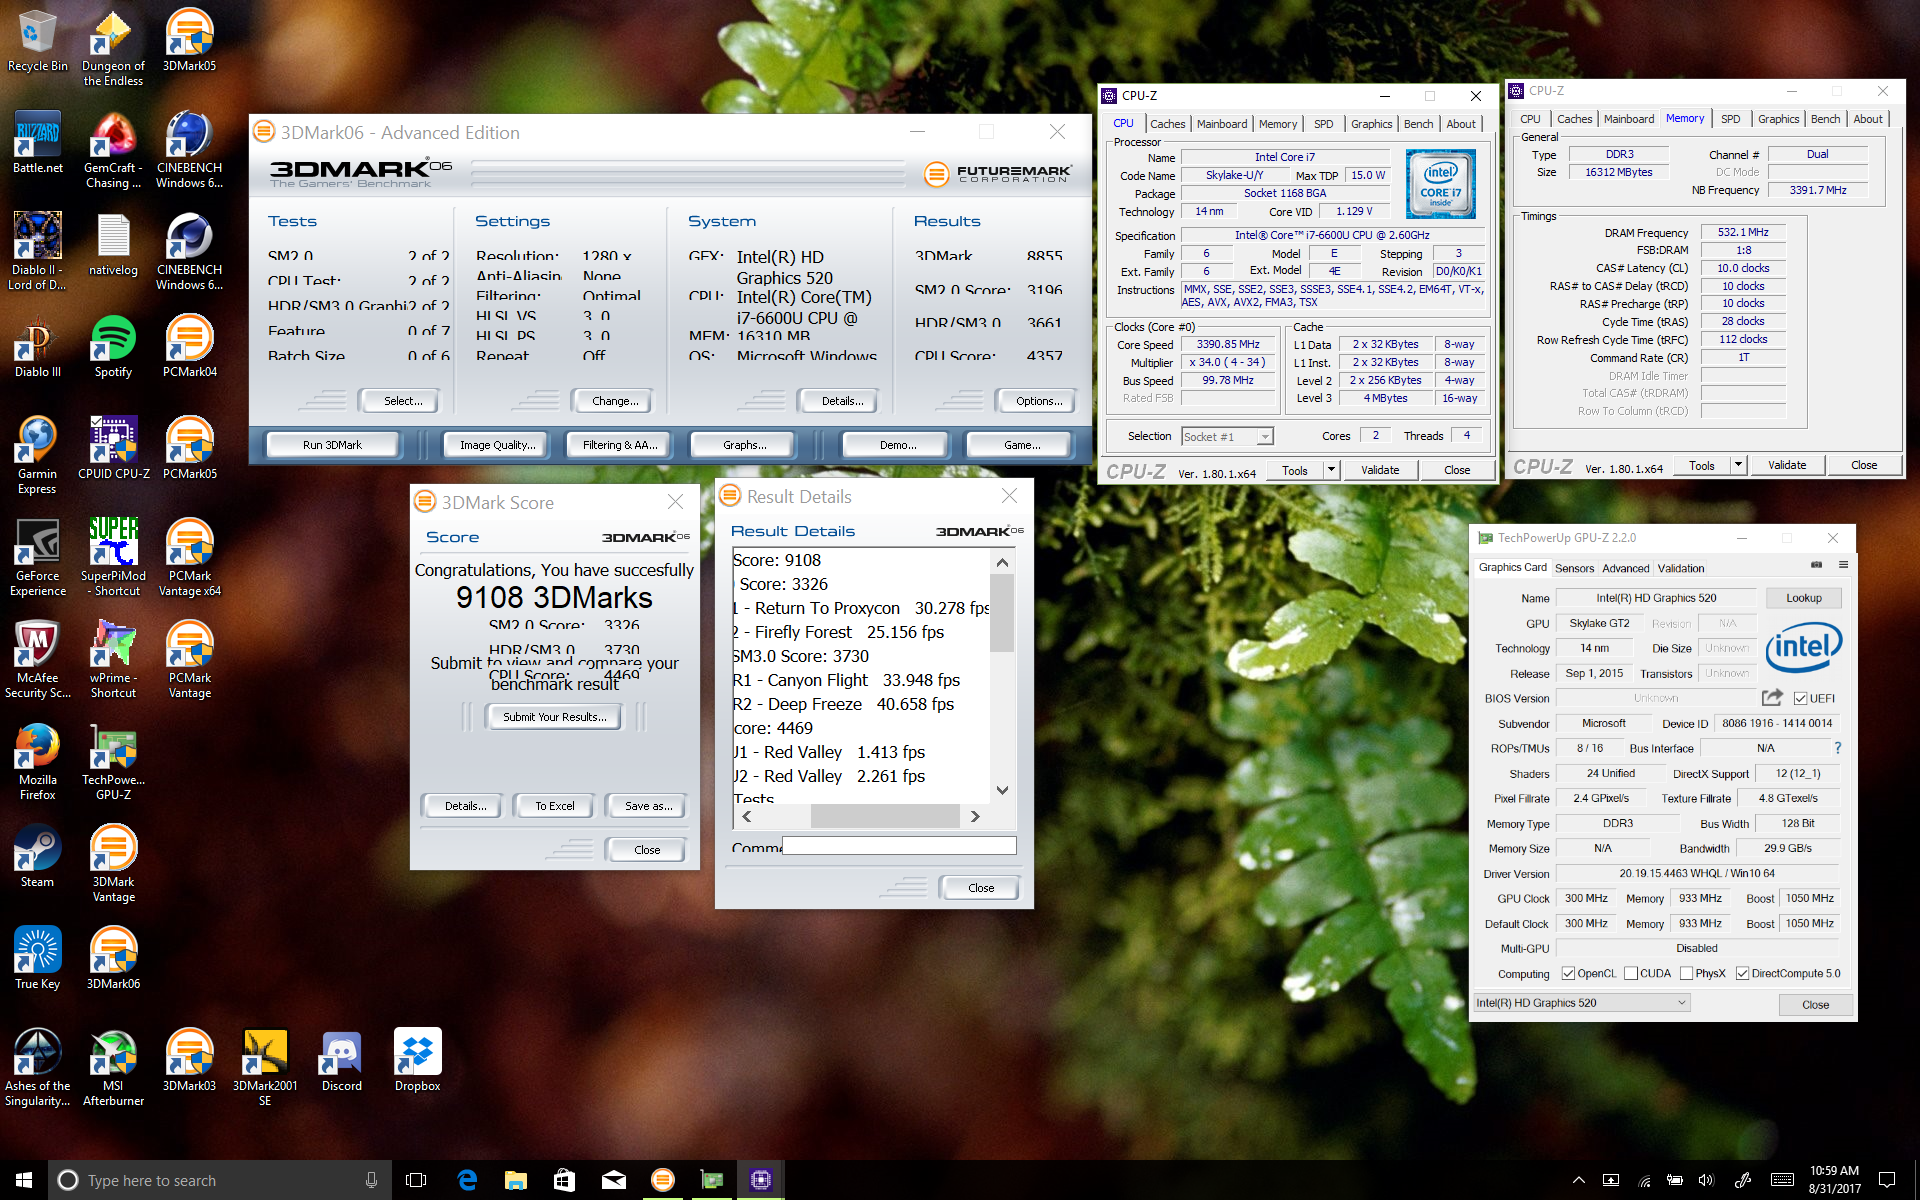This screenshot has height=1200, width=1920.
Task: Open the Graphs button in 3DMark06
Action: [x=745, y=445]
